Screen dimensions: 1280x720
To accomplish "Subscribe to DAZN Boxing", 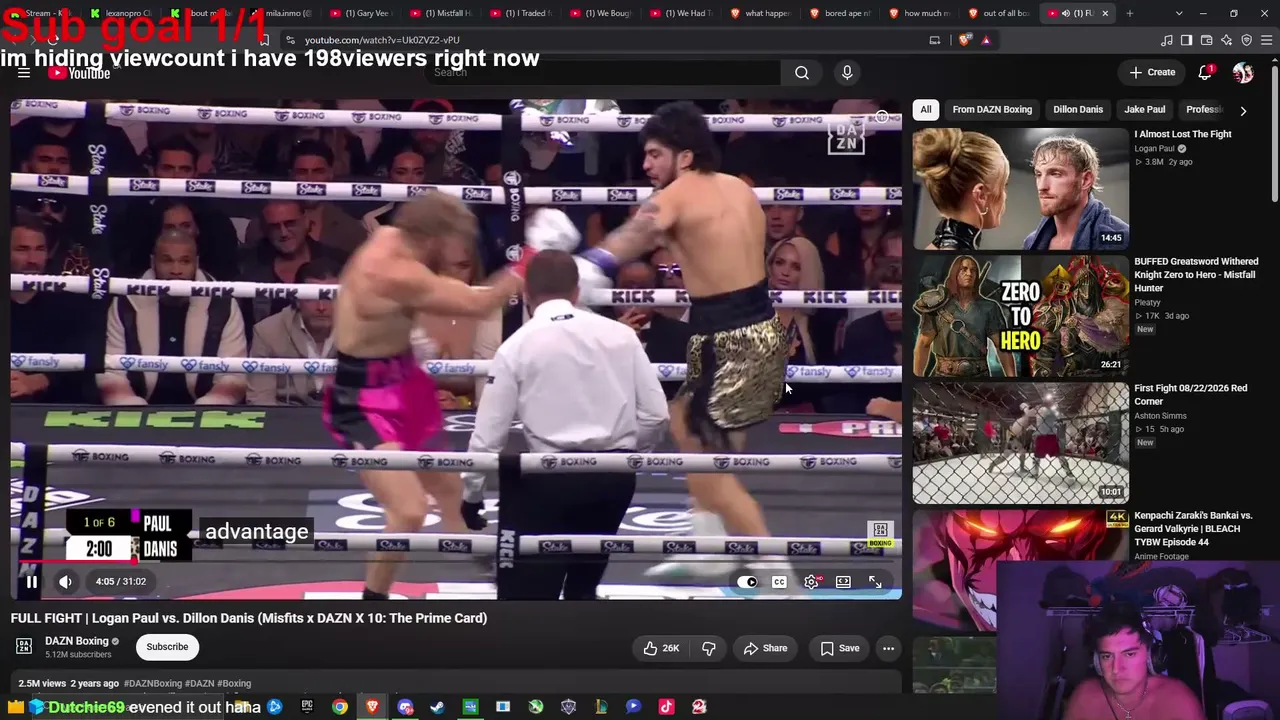I will (x=167, y=647).
